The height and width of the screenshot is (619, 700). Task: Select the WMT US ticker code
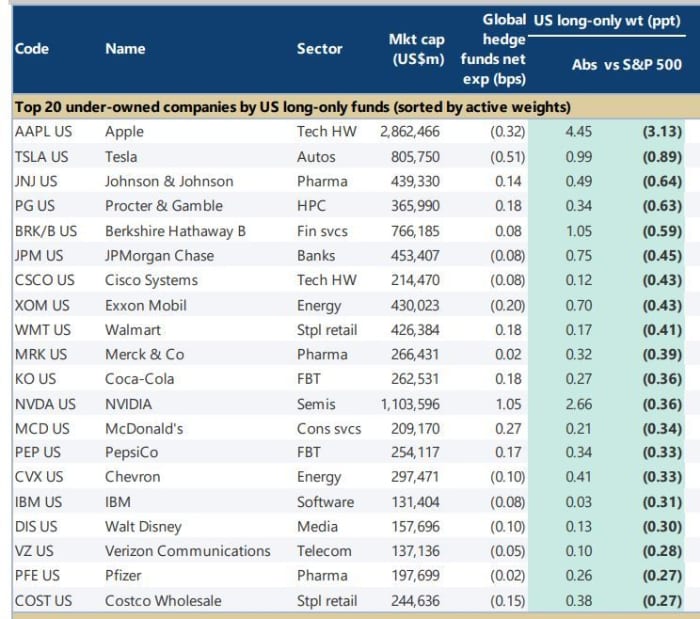(43, 330)
